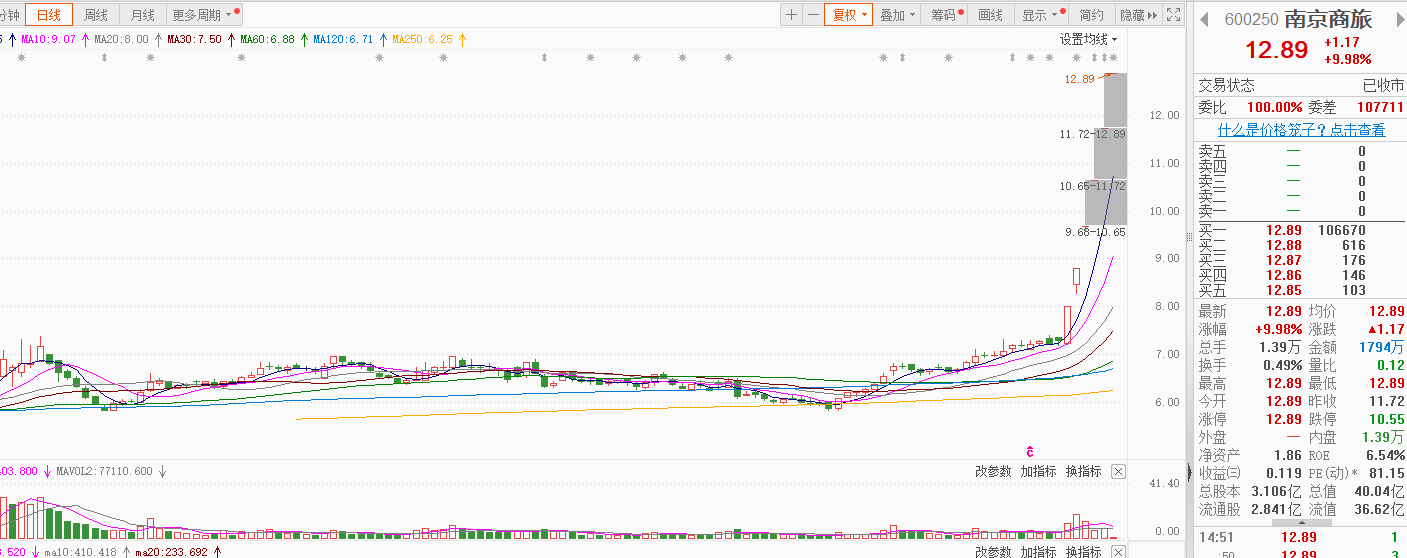Image resolution: width=1407 pixels, height=558 pixels.
Task: Select the 买三 bid row at 12.87
Action: tap(1300, 260)
